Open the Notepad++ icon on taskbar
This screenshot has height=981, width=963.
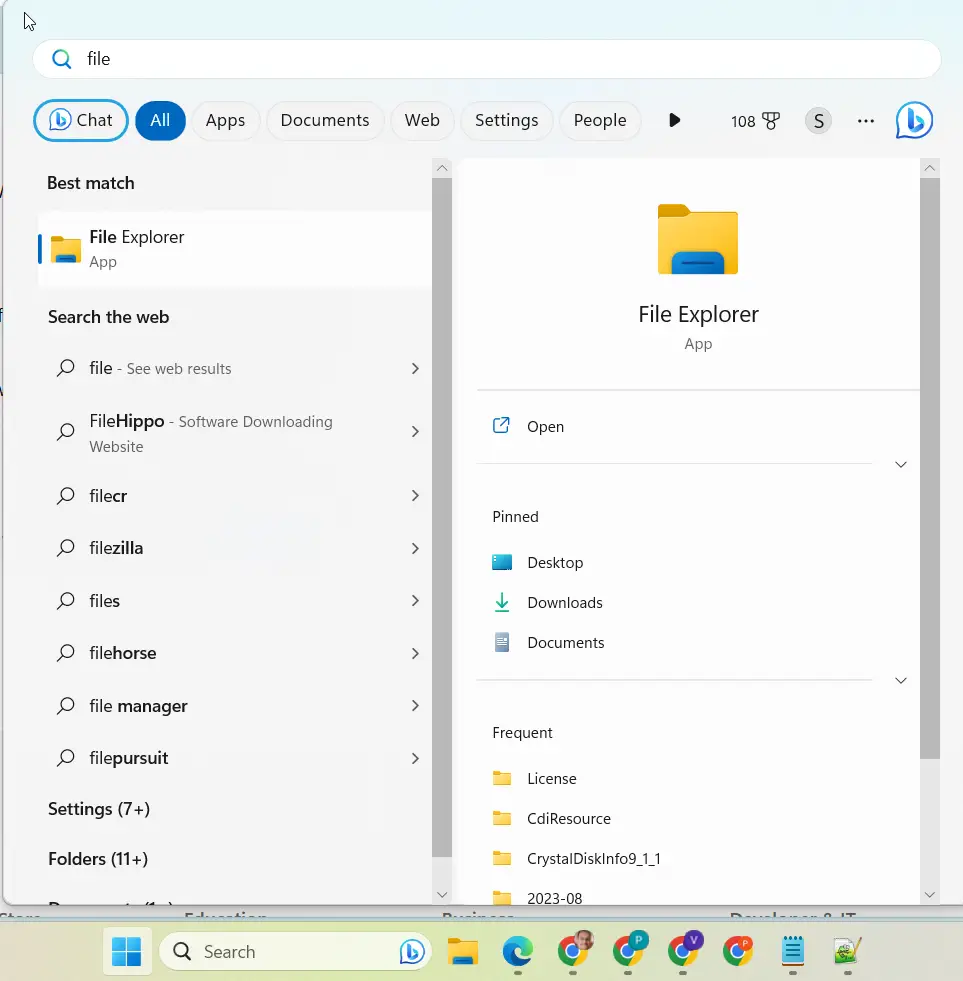point(848,952)
